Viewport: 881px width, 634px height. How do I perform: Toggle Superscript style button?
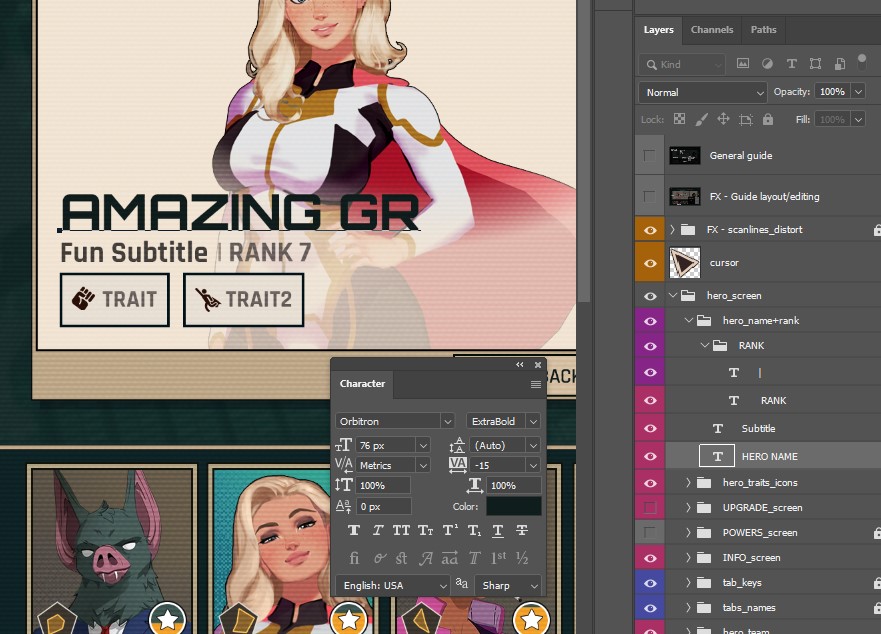click(450, 530)
